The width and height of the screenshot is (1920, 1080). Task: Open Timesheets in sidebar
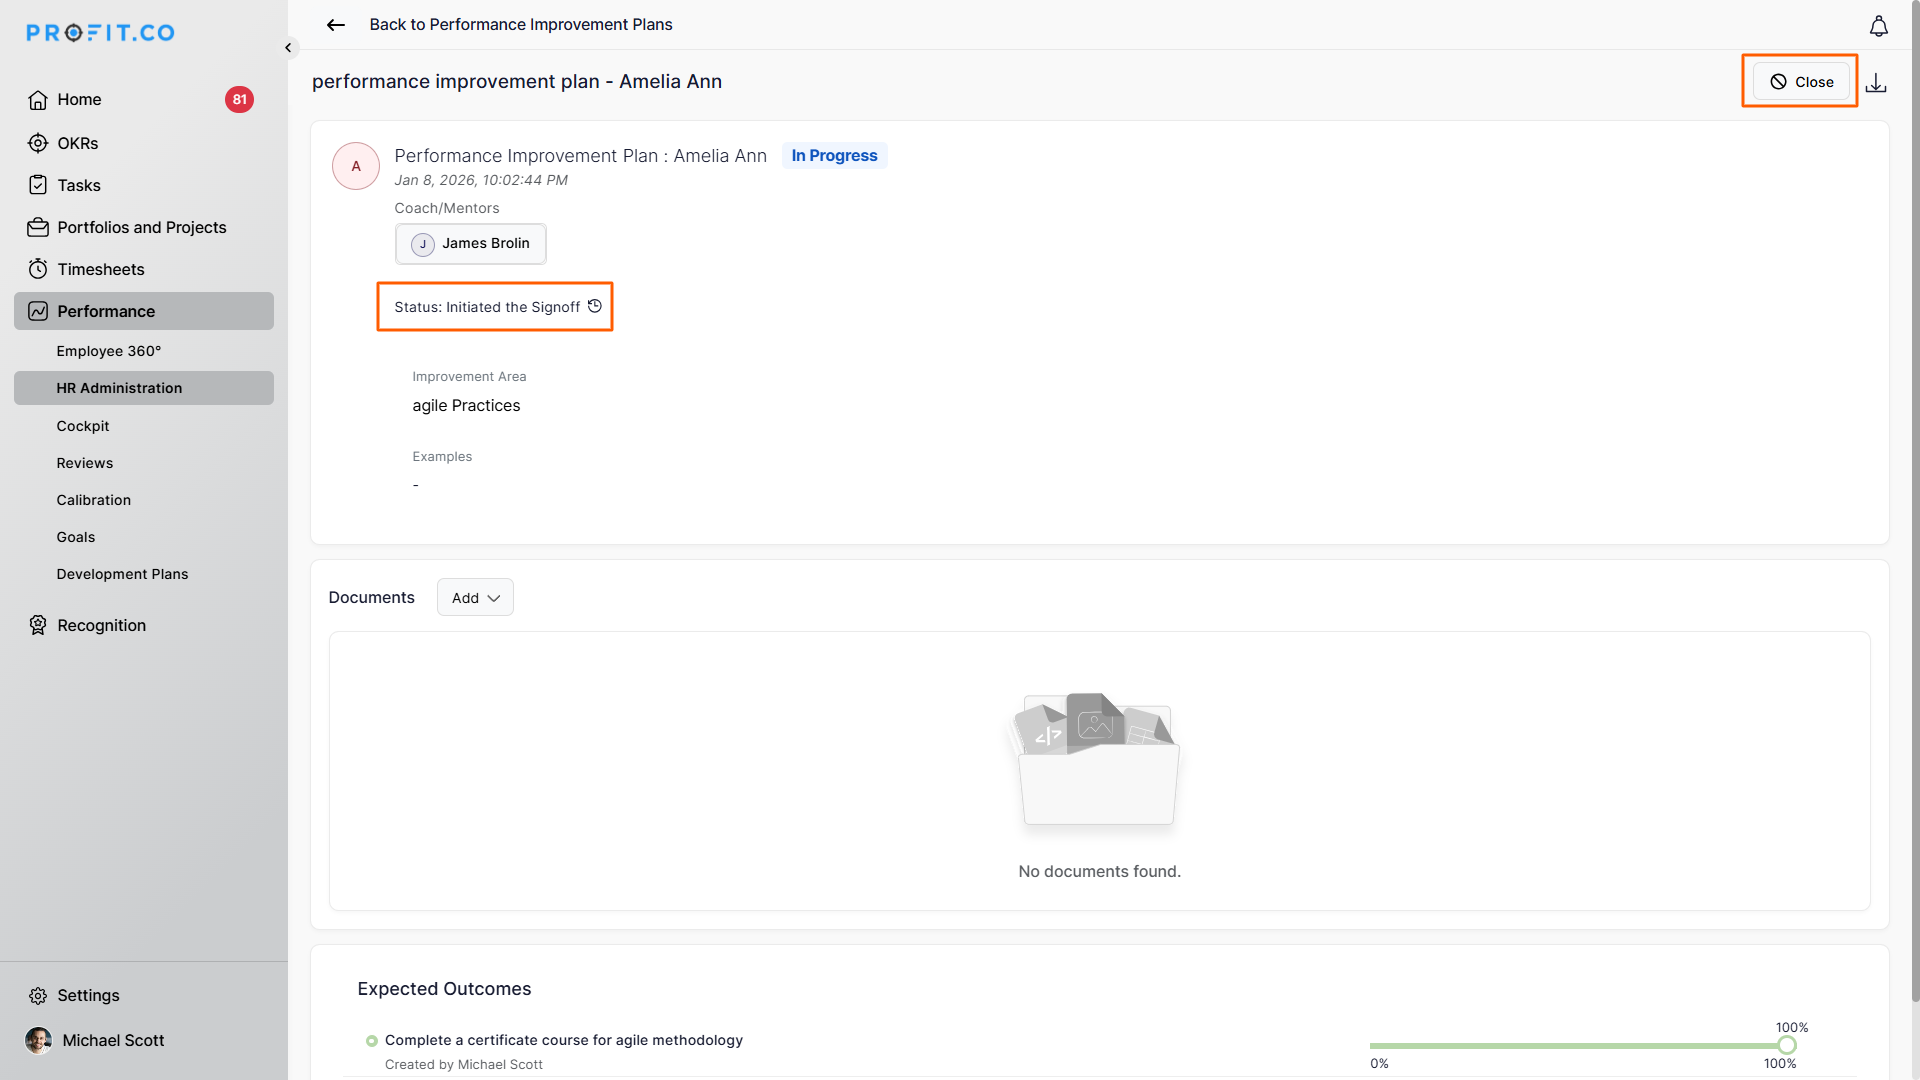[100, 269]
